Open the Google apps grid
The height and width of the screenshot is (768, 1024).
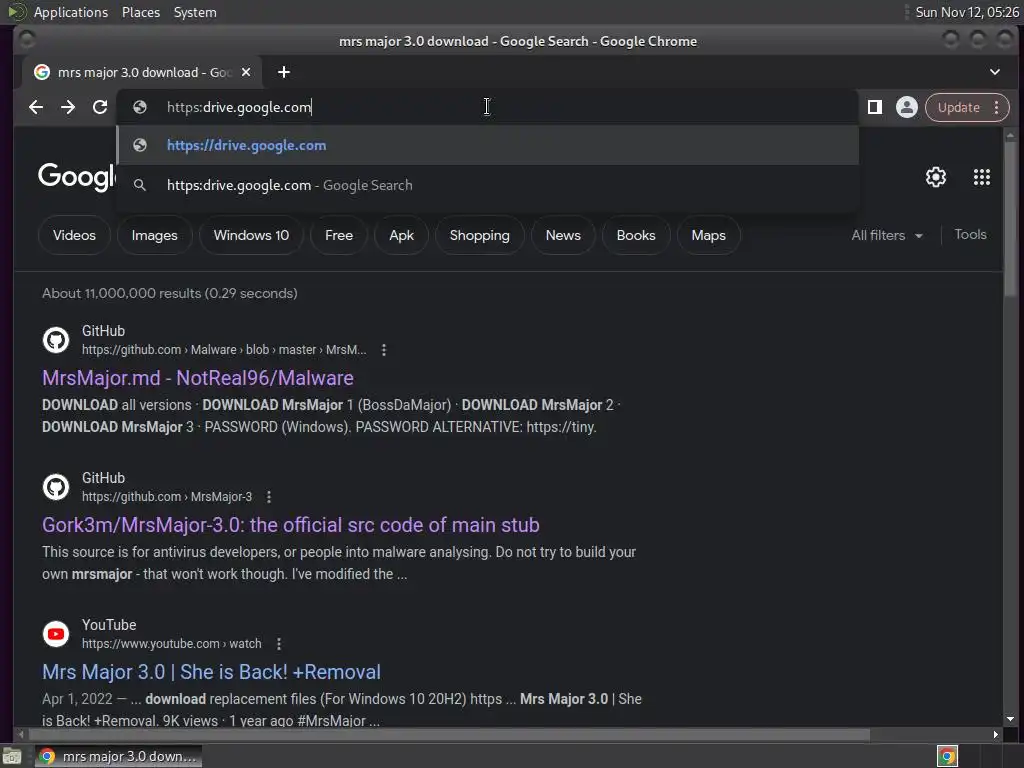point(982,177)
